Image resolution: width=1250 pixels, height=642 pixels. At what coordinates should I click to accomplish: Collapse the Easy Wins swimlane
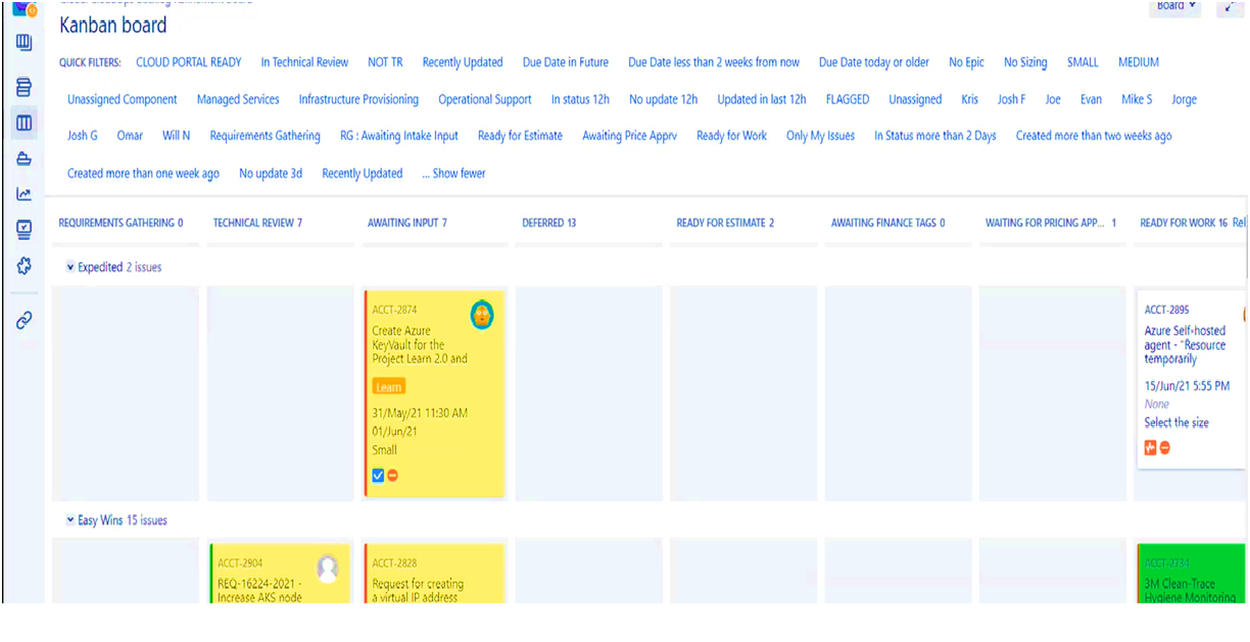[x=70, y=520]
